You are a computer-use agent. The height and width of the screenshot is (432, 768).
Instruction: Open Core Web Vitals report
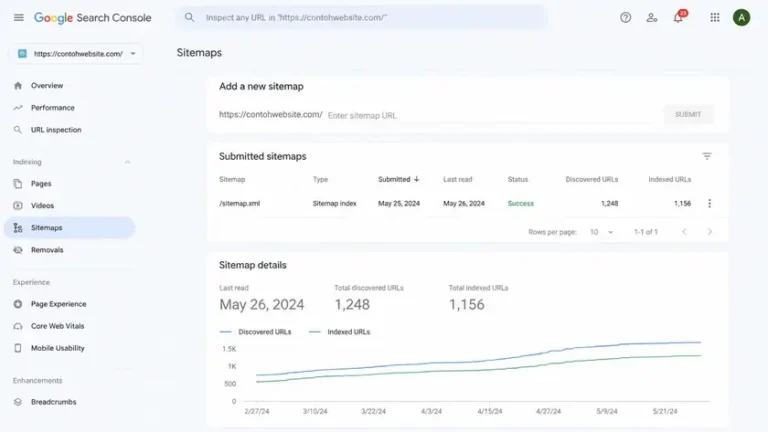[57, 326]
